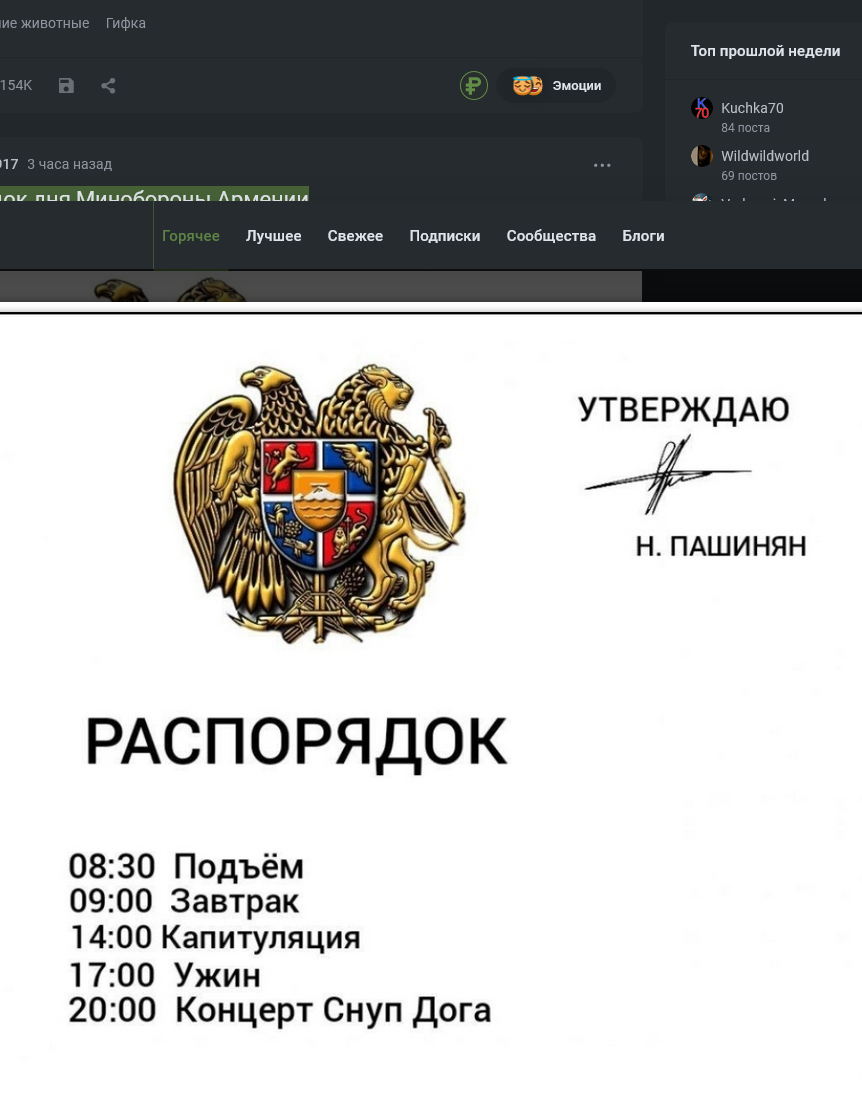Switch to the Свежее tab
This screenshot has height=1096, width=862.
pyautogui.click(x=355, y=236)
